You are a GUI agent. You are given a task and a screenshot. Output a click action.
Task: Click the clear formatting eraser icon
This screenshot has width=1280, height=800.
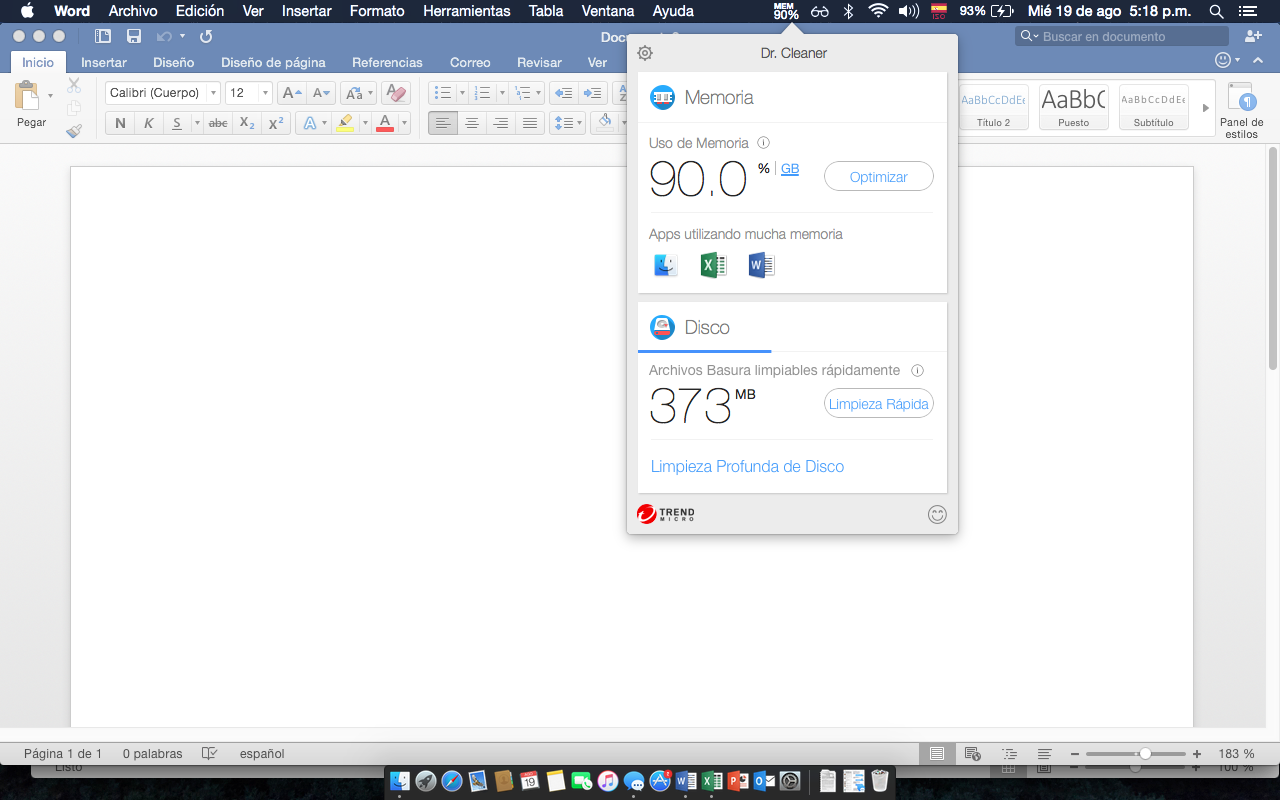396,93
